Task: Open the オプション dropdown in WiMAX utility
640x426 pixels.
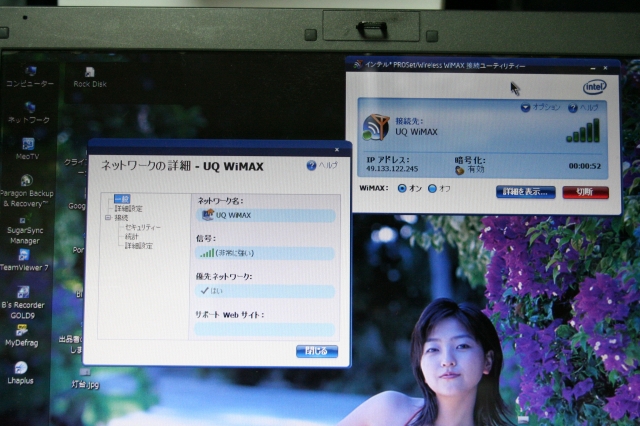Action: (x=540, y=107)
